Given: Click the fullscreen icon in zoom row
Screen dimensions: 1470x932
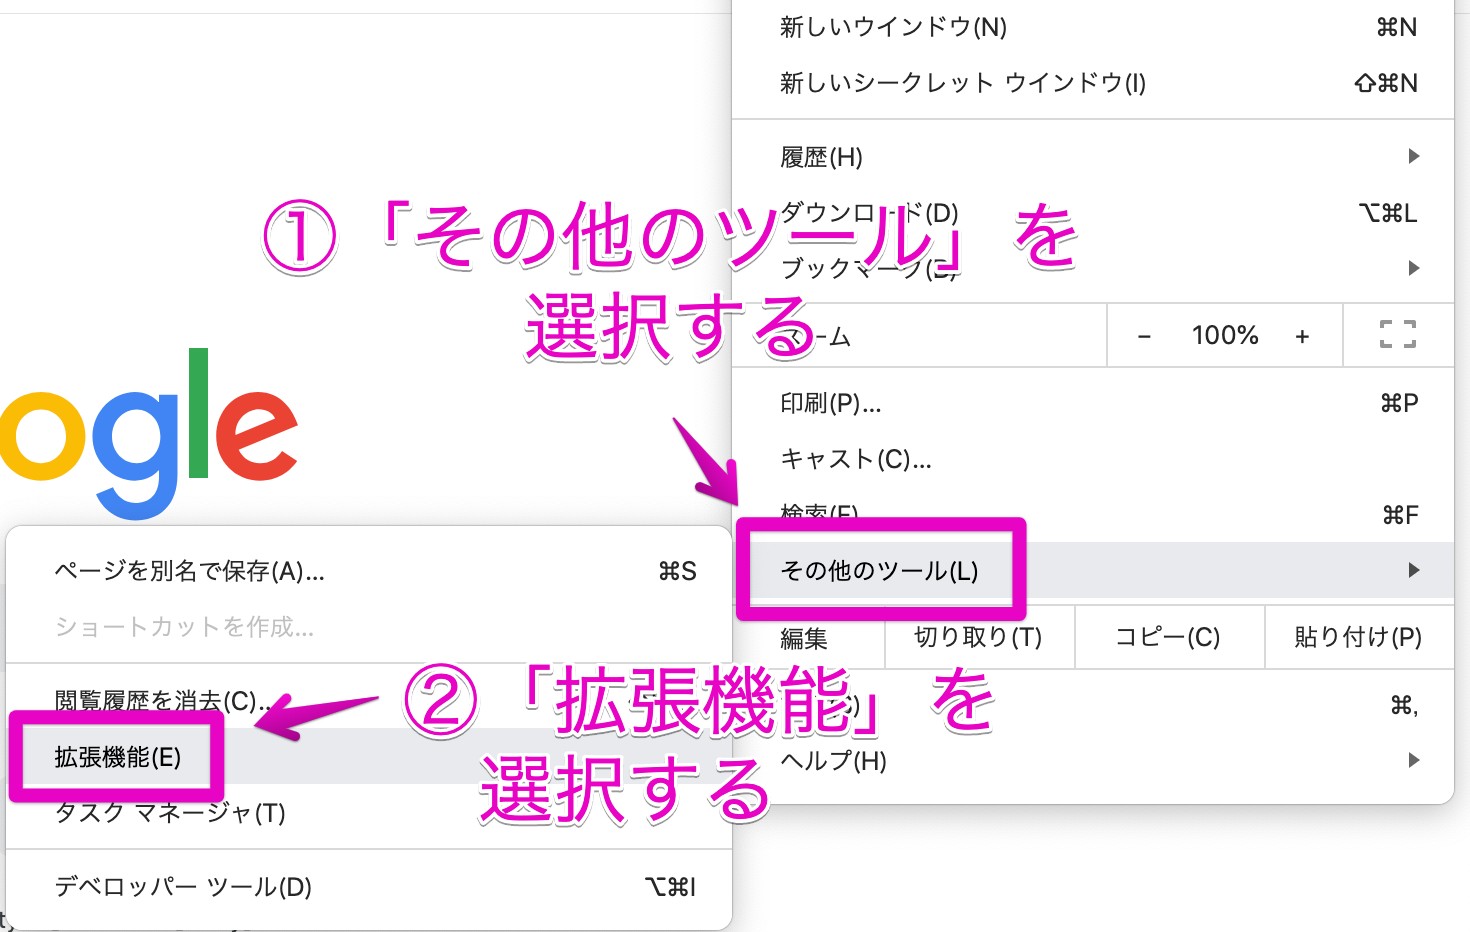Looking at the screenshot, I should coord(1397,334).
